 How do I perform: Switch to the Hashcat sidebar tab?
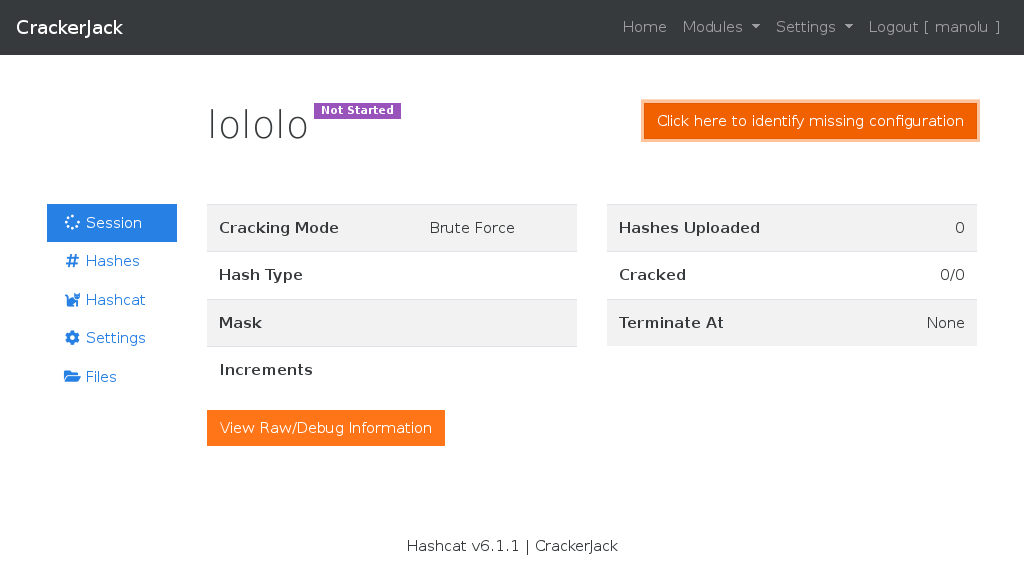click(x=112, y=300)
